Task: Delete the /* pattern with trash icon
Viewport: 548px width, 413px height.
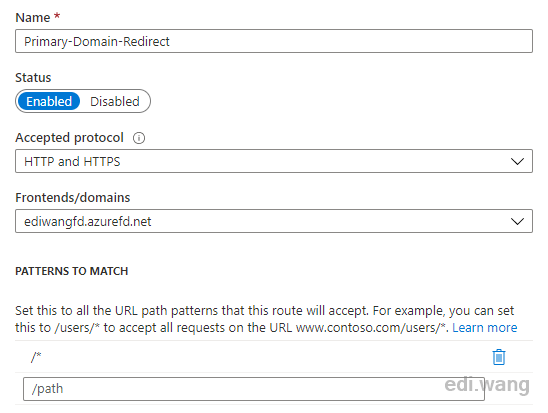Action: [499, 357]
